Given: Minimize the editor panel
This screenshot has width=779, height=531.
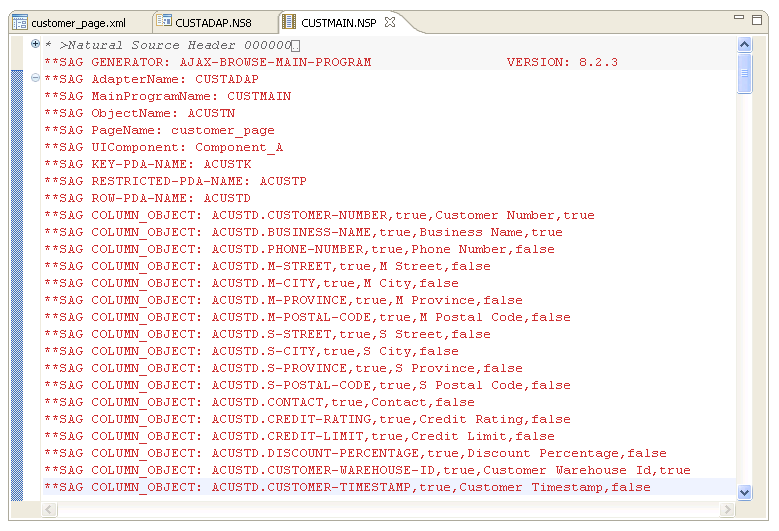Looking at the screenshot, I should pos(740,19).
